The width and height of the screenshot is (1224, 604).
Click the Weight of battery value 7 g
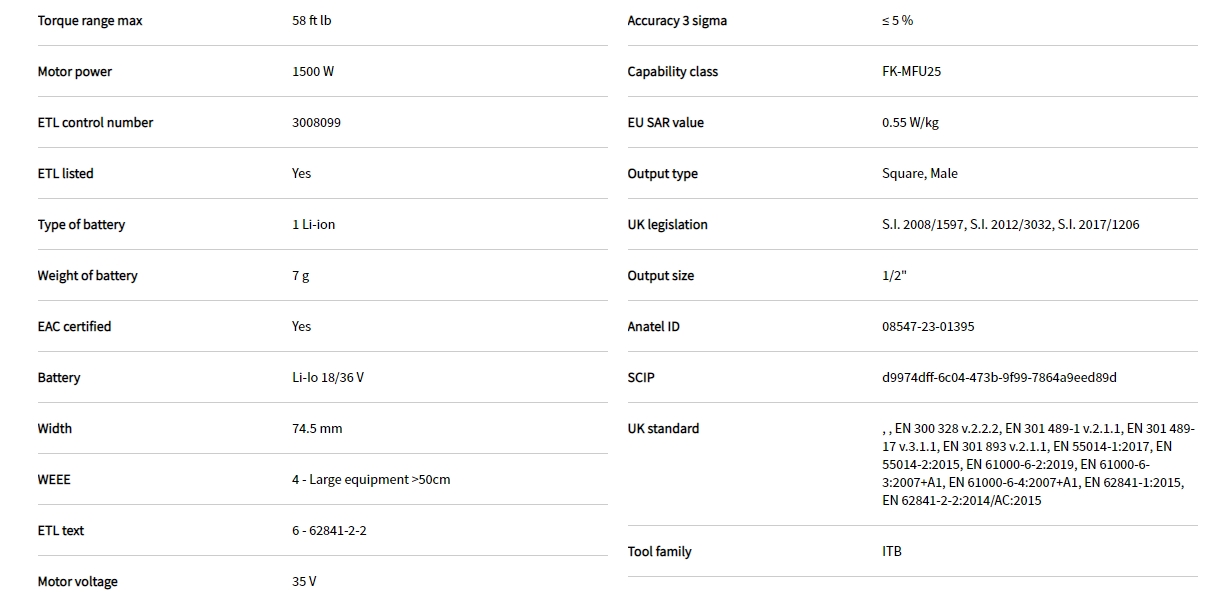pyautogui.click(x=301, y=276)
